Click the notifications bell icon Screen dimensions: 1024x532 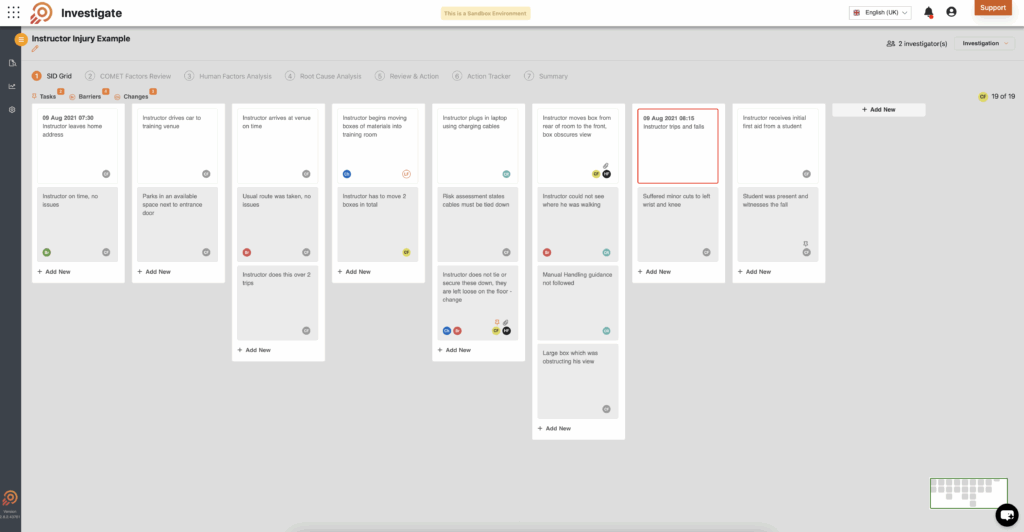(929, 12)
